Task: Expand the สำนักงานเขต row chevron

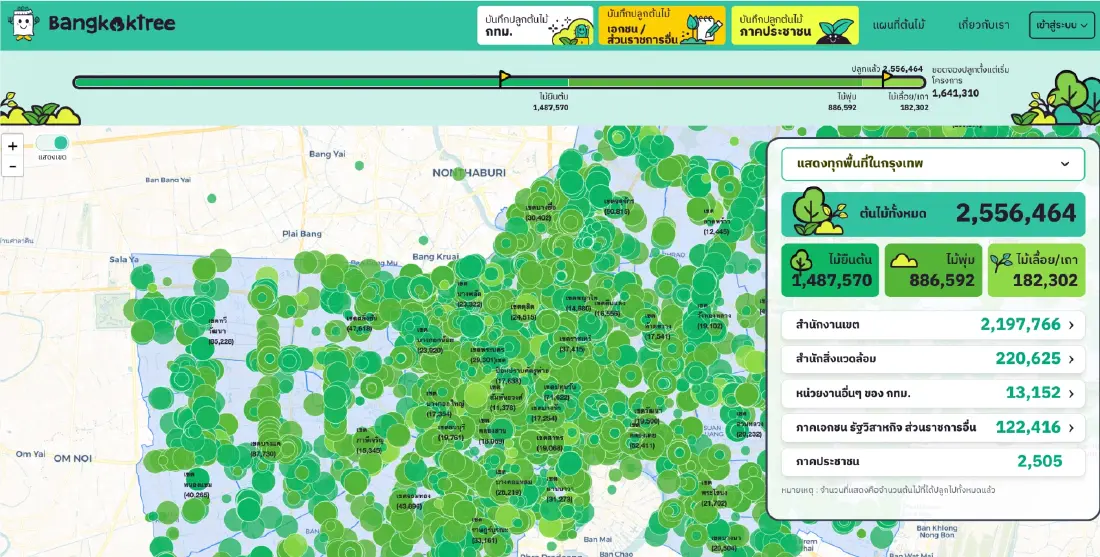Action: (1071, 325)
